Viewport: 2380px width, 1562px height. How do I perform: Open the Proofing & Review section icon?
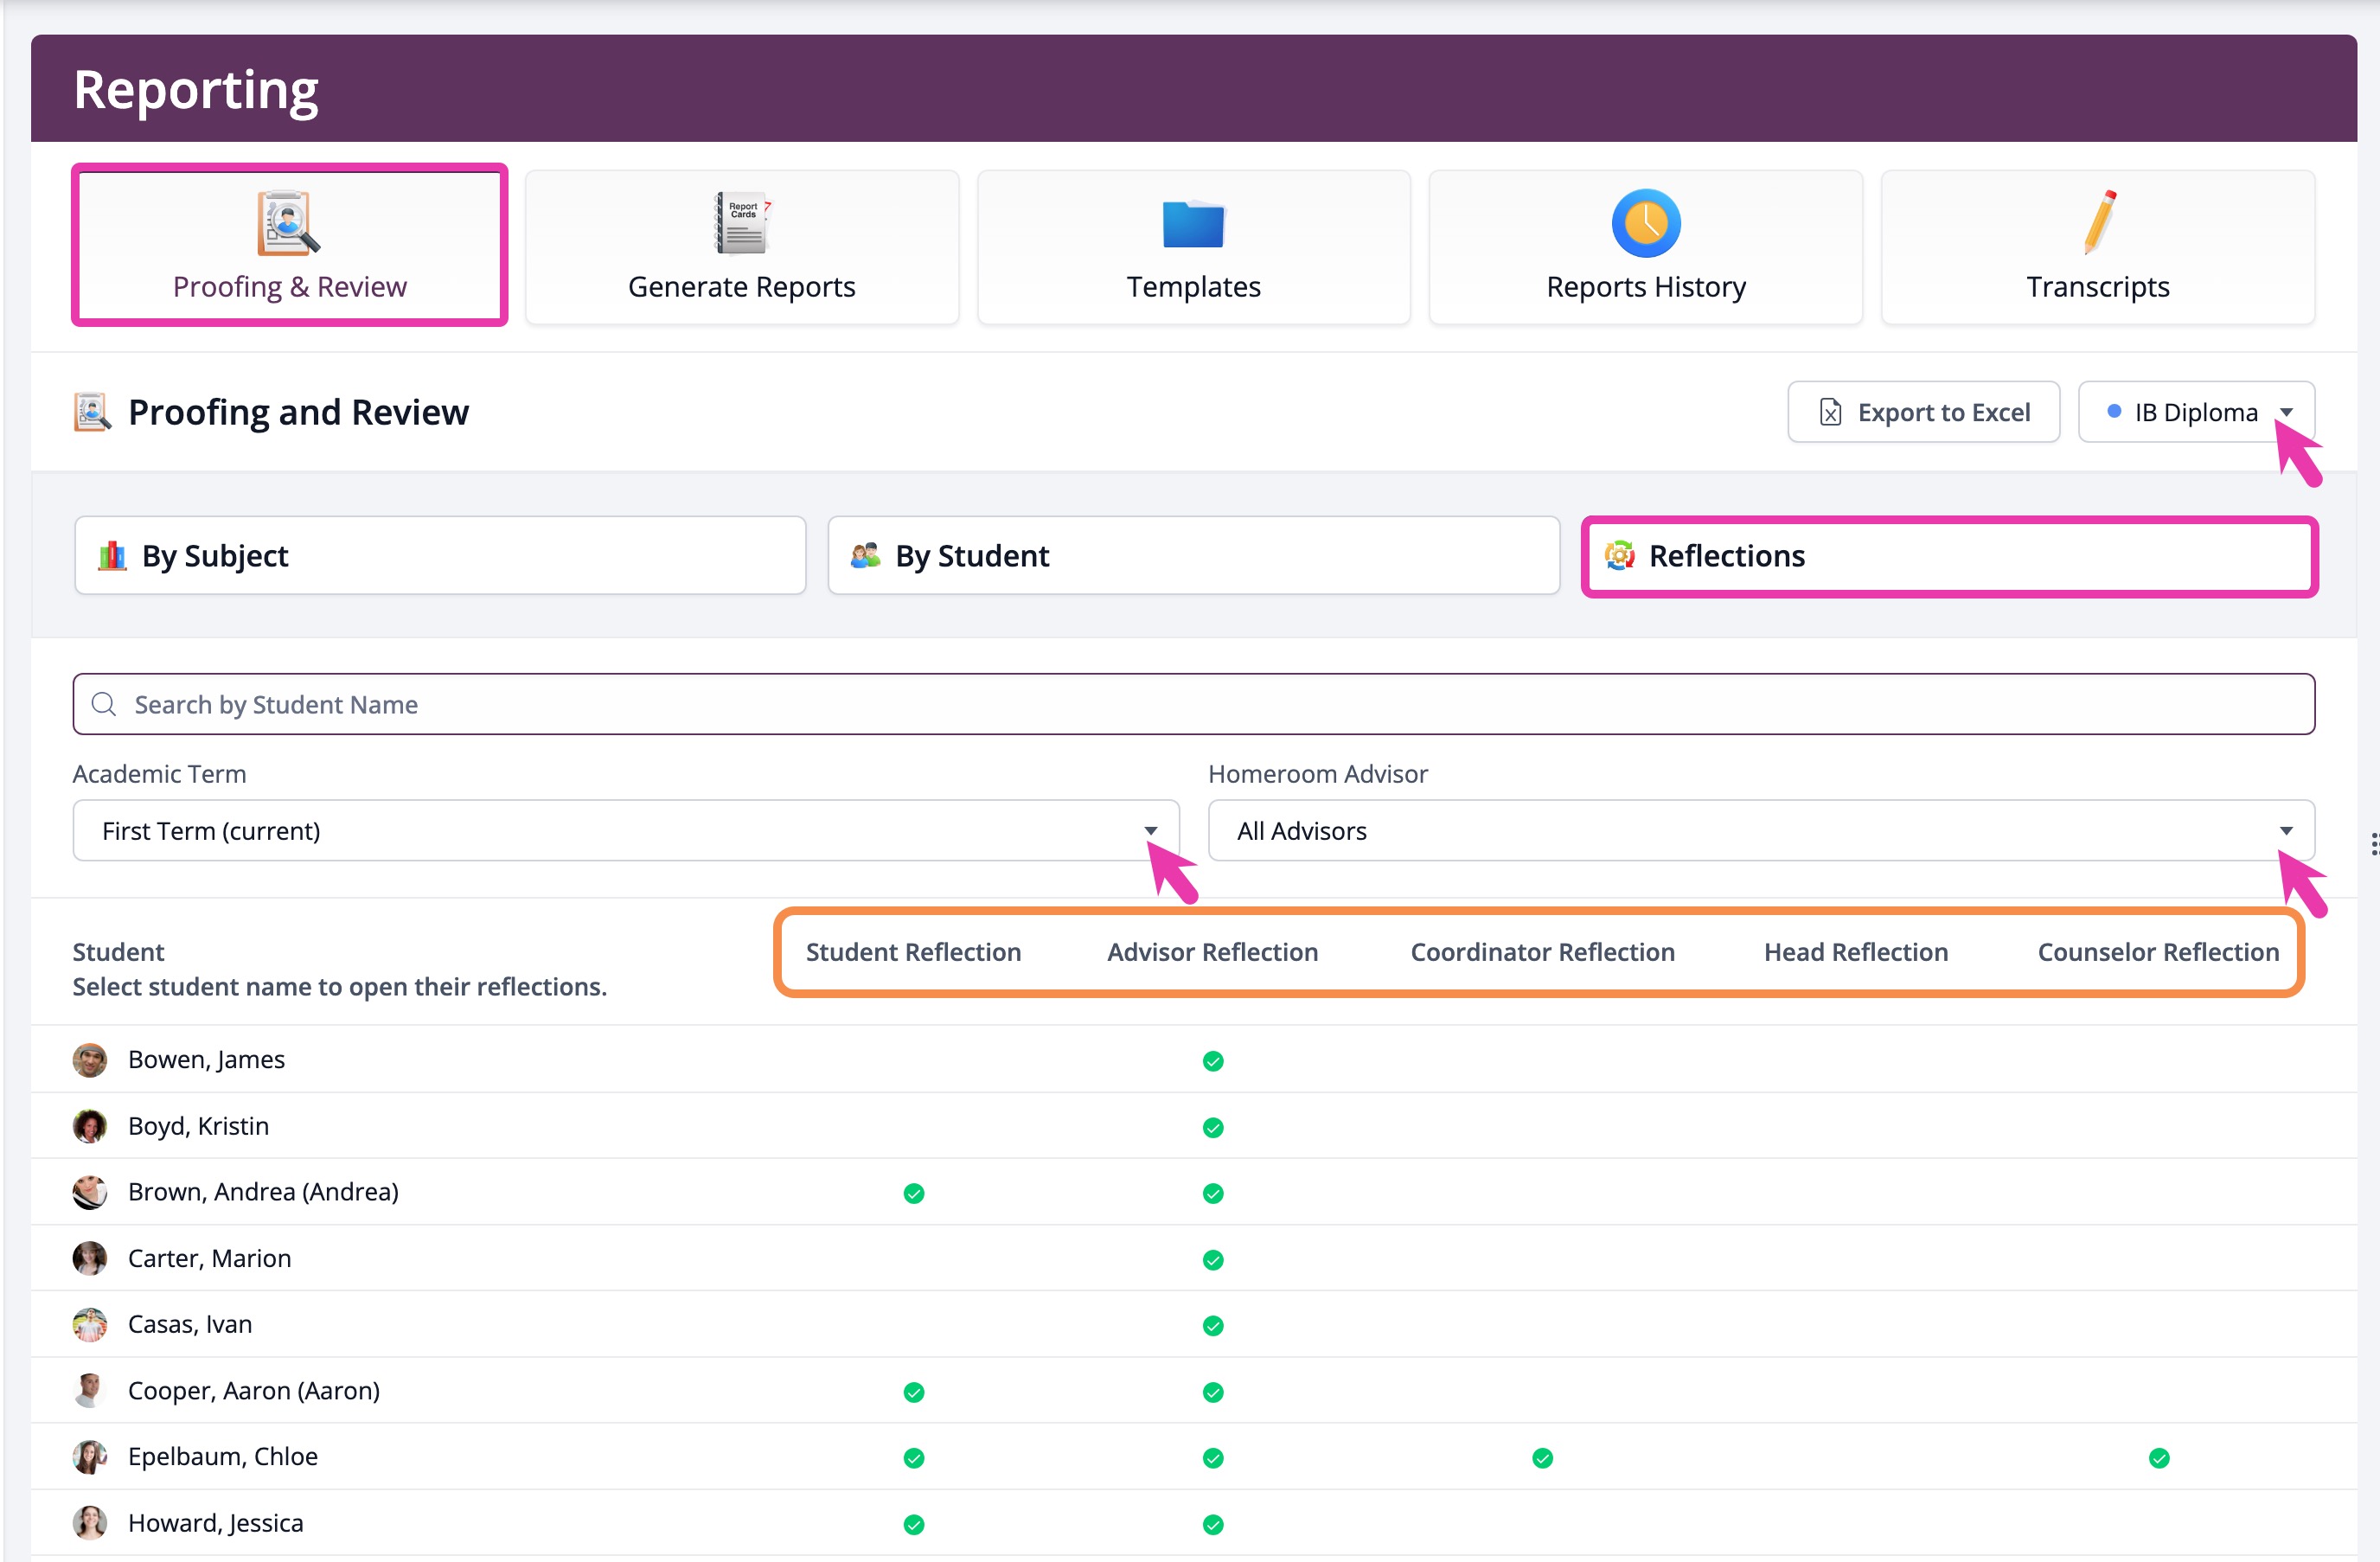[288, 222]
